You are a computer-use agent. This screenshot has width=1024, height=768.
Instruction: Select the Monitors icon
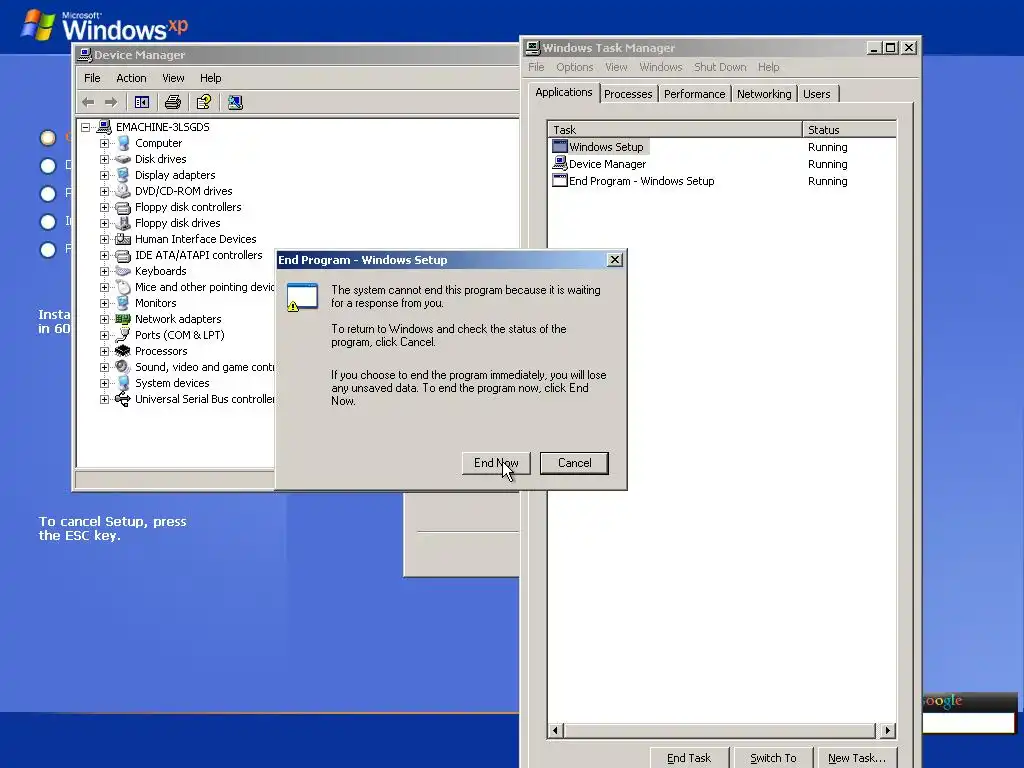[123, 303]
